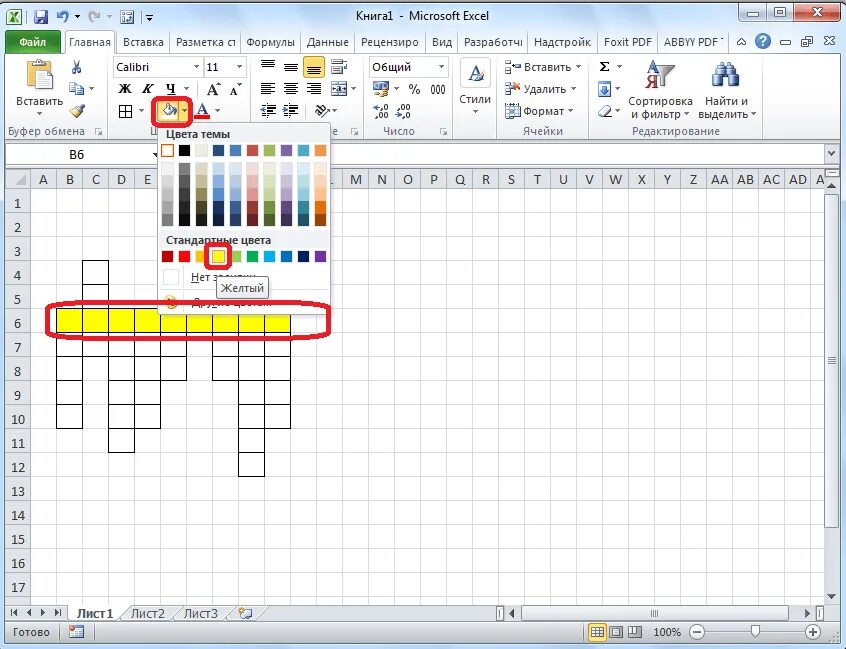Click the borders grid icon

coord(125,111)
